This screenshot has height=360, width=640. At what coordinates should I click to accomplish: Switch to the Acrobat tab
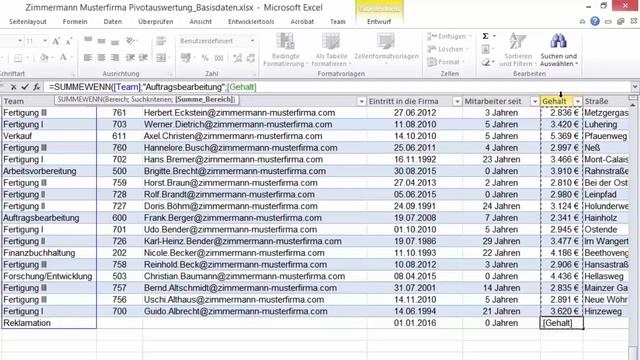click(302, 22)
